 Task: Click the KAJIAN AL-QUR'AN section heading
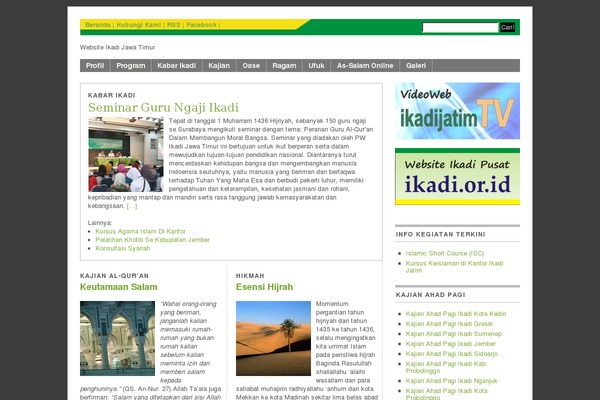pos(114,276)
